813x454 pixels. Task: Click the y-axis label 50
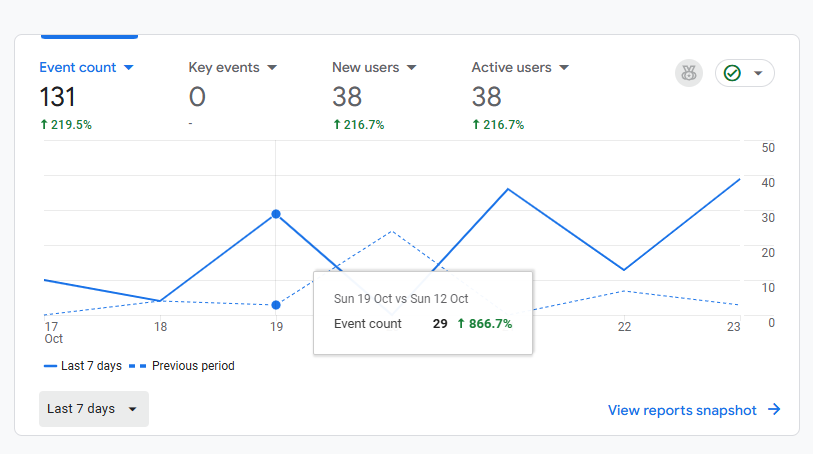(768, 148)
